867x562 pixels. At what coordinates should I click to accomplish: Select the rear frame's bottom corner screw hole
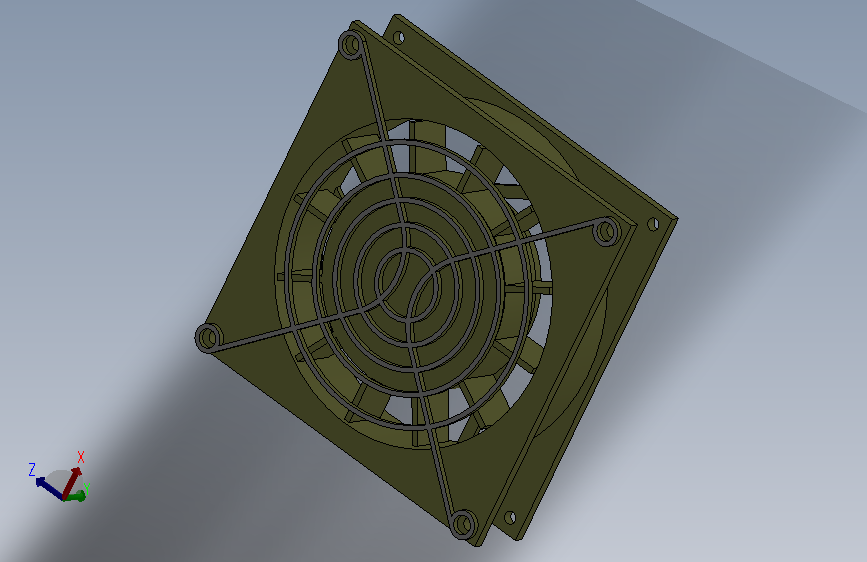(x=510, y=518)
